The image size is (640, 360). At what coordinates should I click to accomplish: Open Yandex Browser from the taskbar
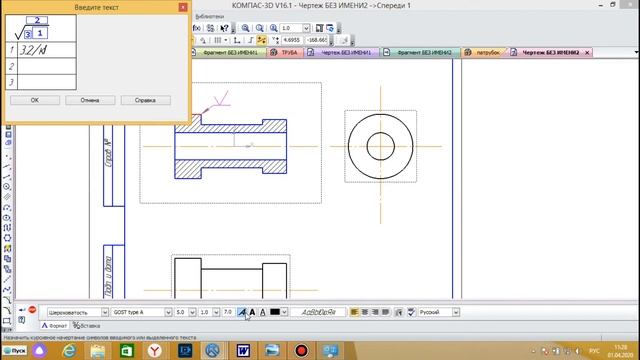pyautogui.click(x=155, y=351)
